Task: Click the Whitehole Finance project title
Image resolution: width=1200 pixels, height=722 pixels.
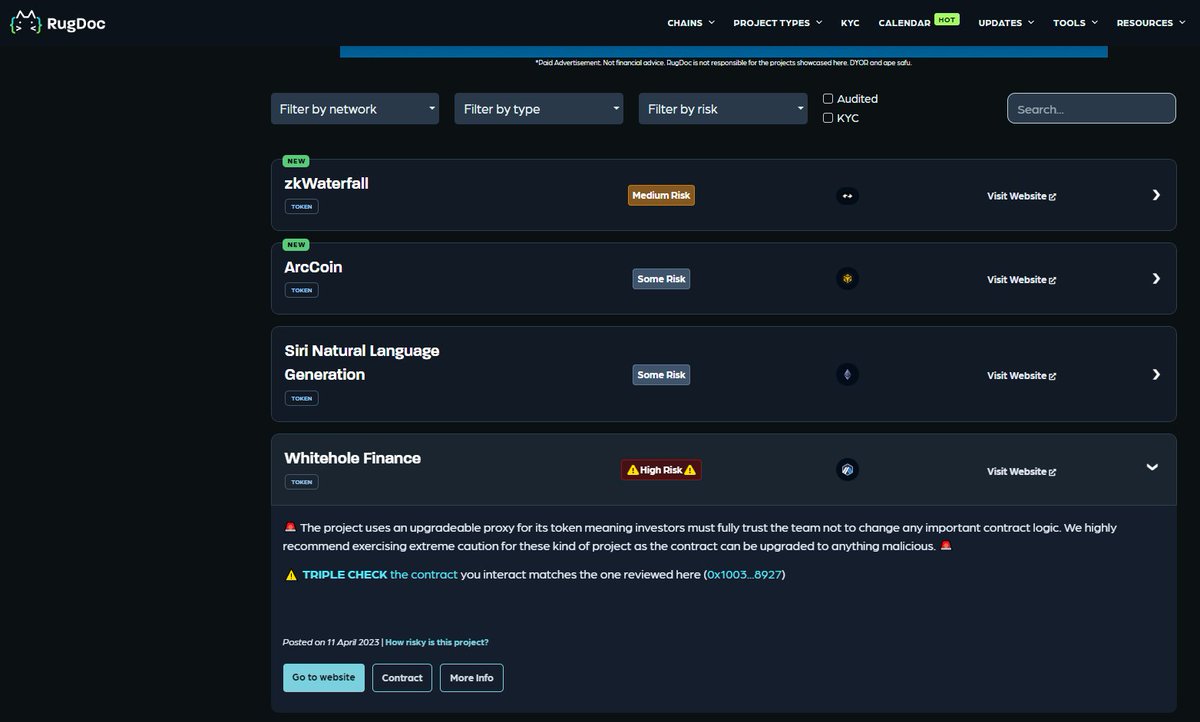Action: point(352,458)
